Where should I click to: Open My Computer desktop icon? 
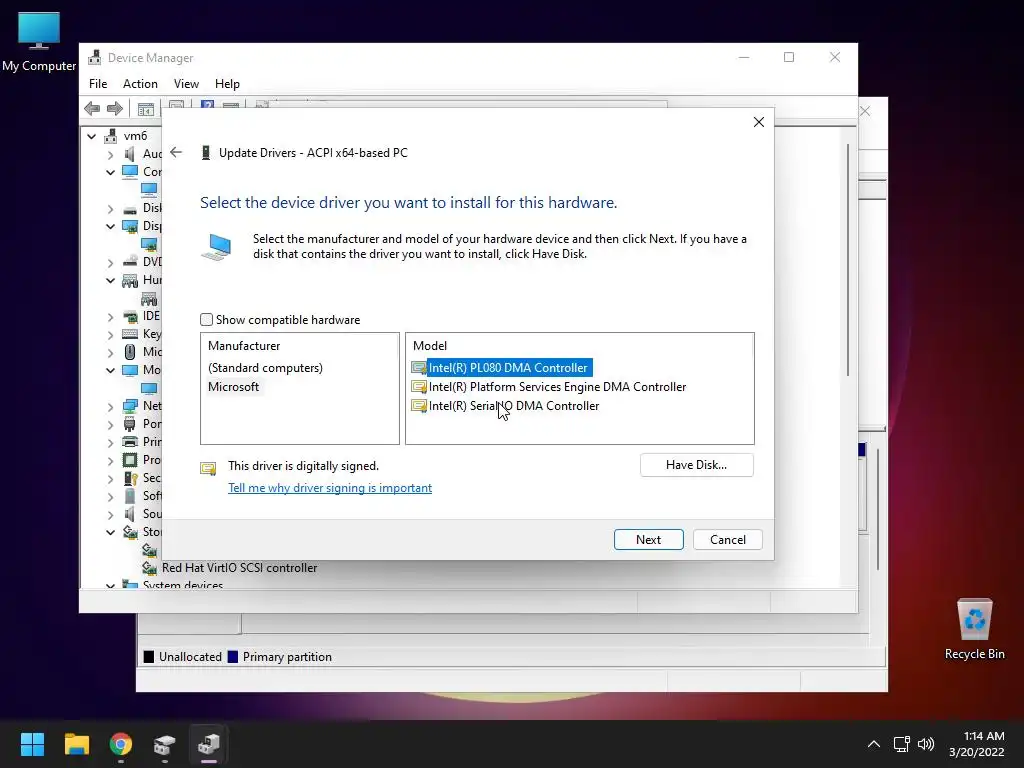coord(39,42)
